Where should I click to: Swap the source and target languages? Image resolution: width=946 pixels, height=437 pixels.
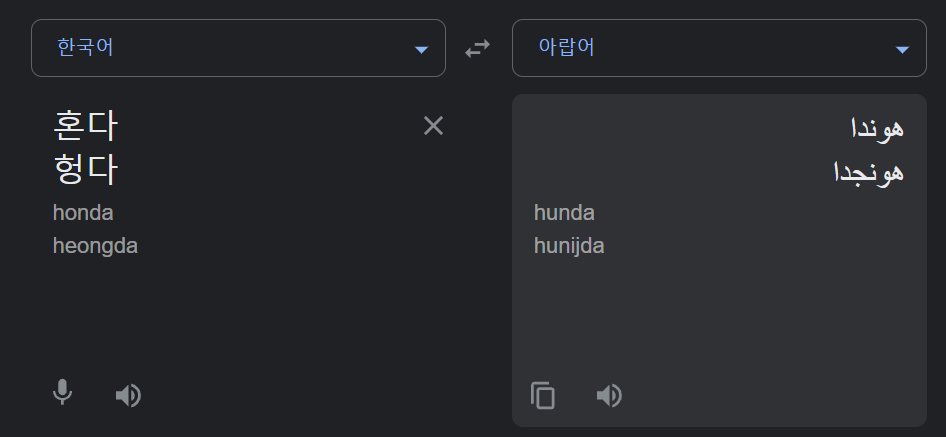(x=478, y=48)
